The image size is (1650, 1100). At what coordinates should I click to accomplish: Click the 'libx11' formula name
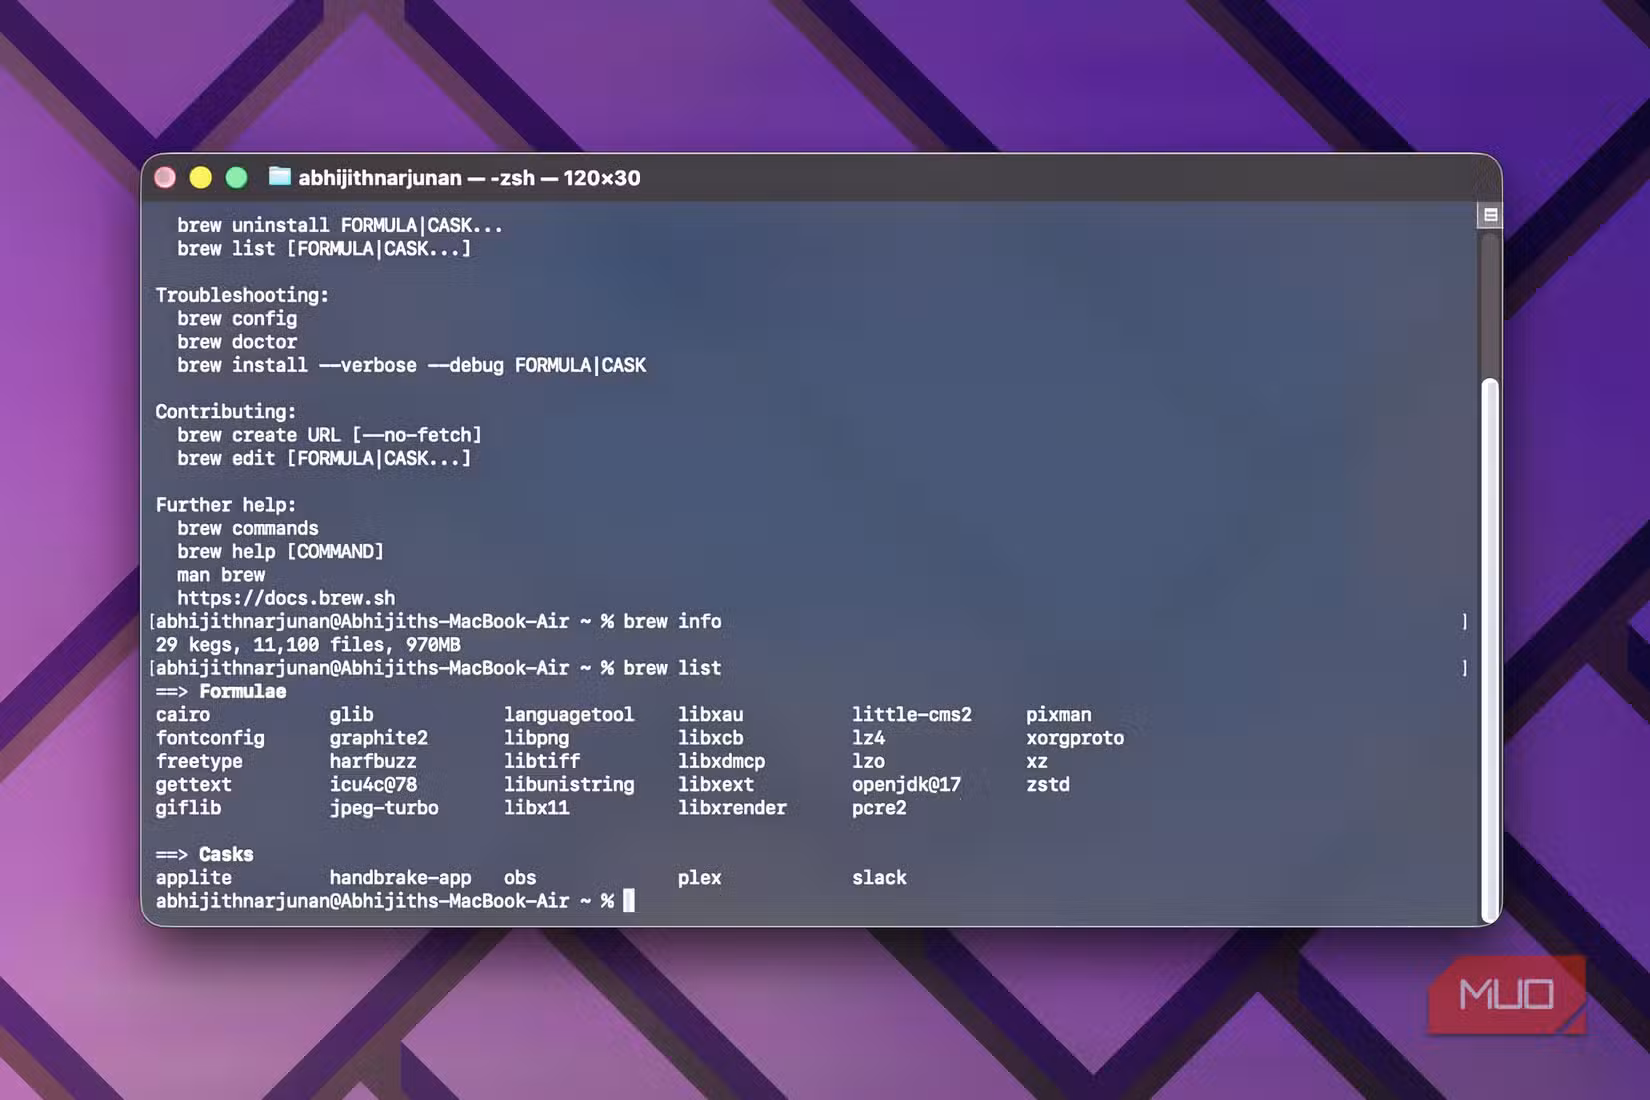(536, 808)
